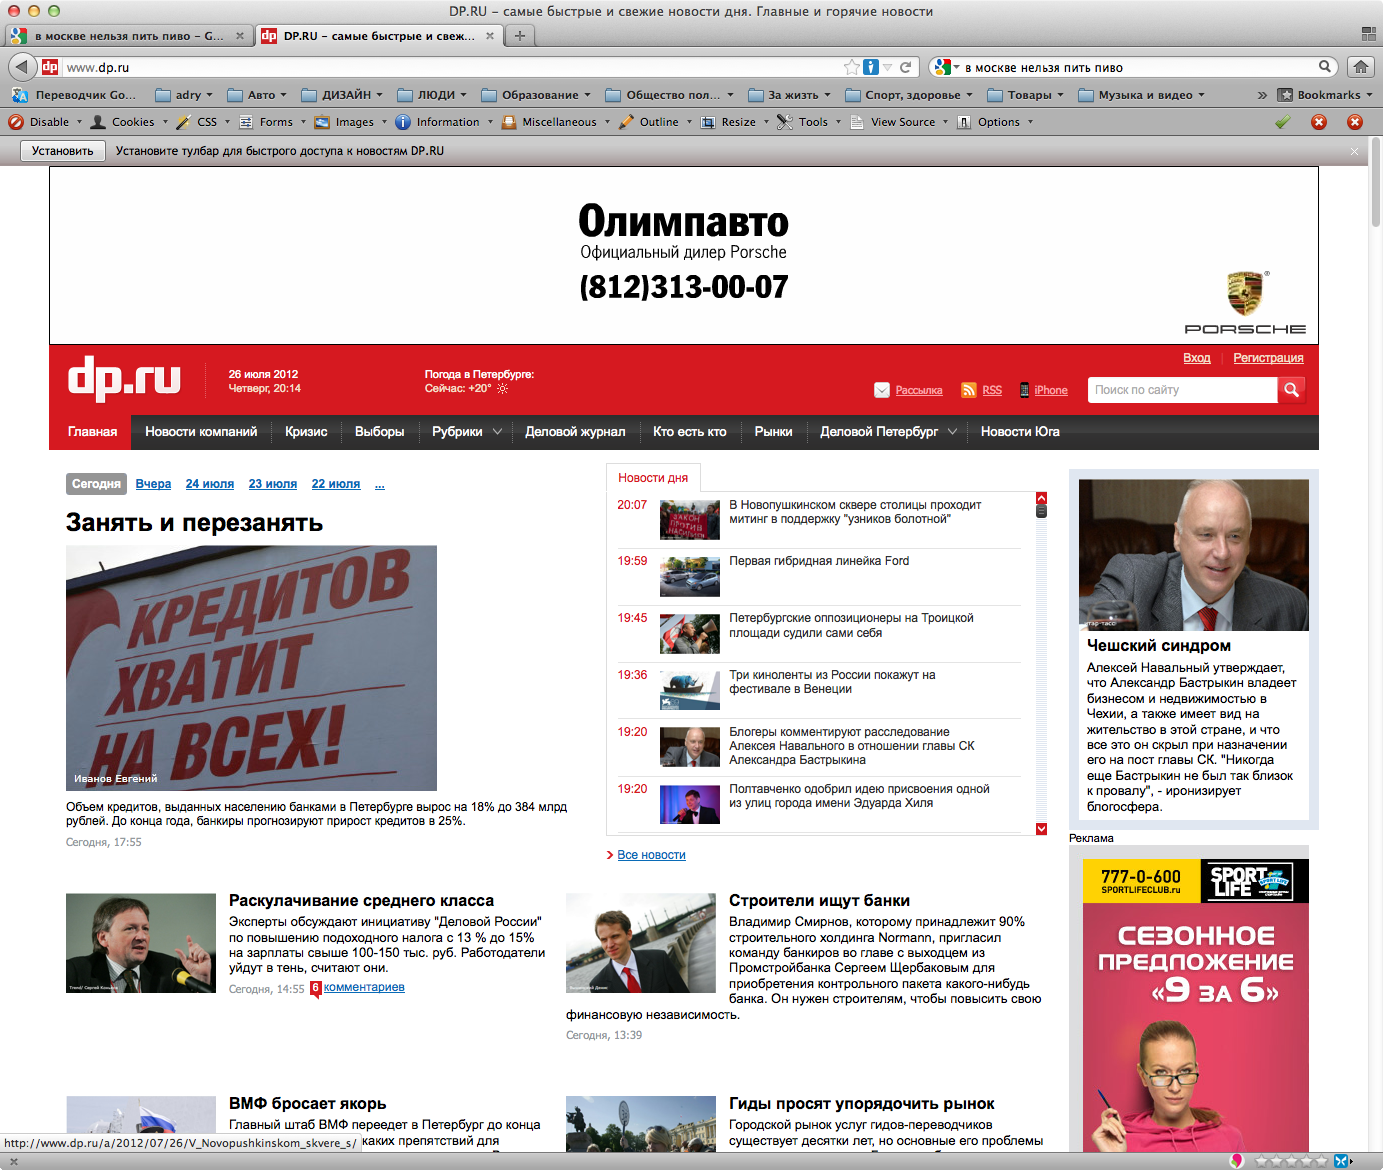Click the page vertical scrollbar
The image size is (1383, 1170).
pos(1375,600)
